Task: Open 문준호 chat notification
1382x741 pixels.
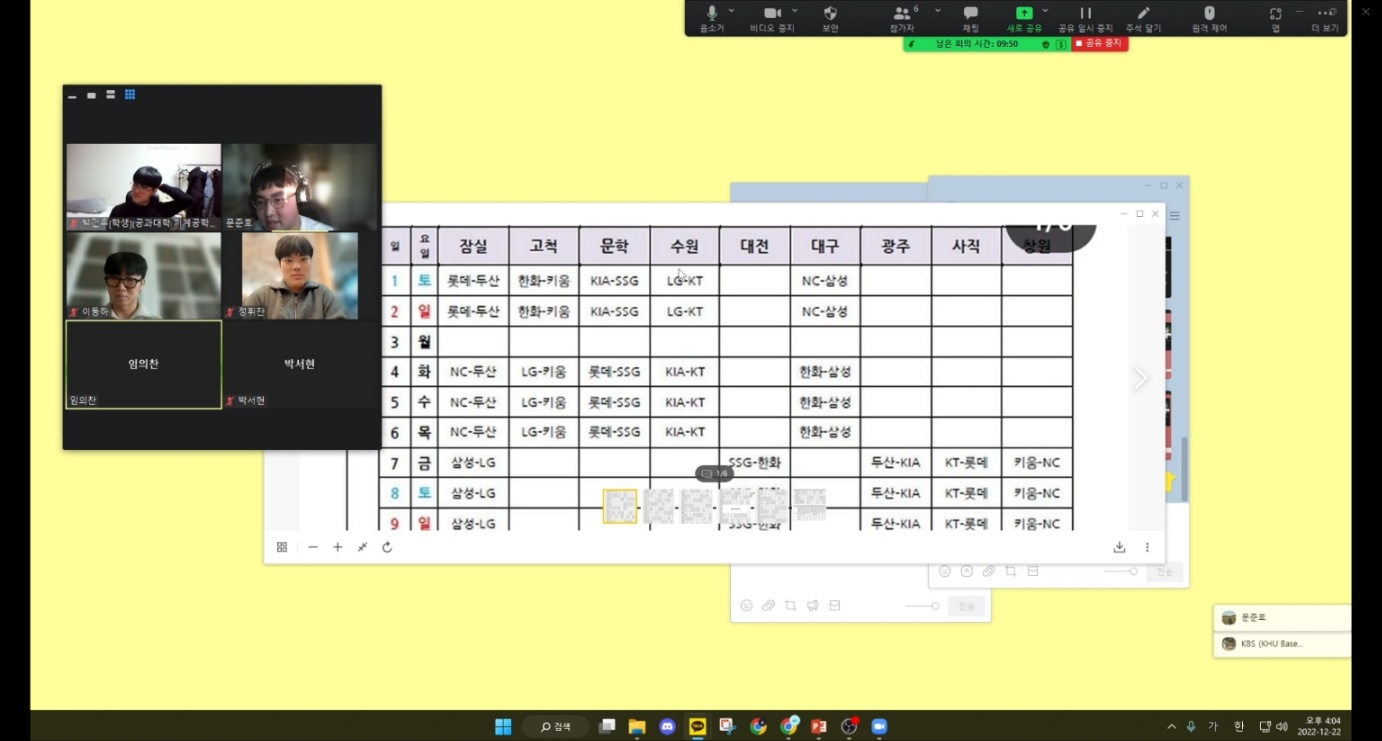Action: 1282,618
